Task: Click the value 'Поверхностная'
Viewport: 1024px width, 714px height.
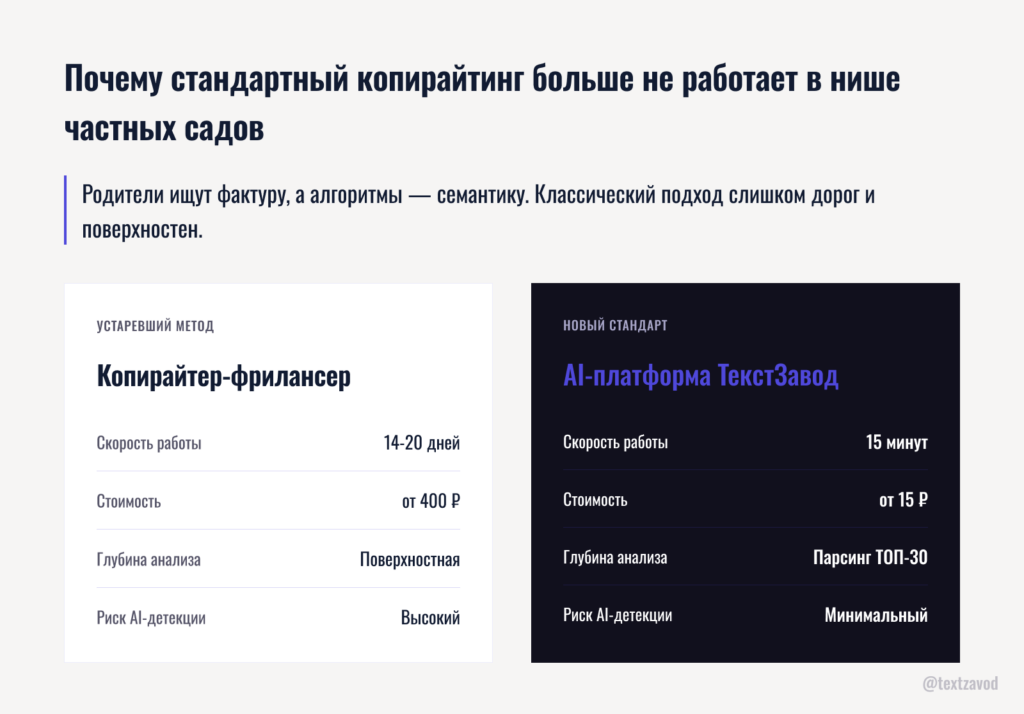Action: [410, 560]
